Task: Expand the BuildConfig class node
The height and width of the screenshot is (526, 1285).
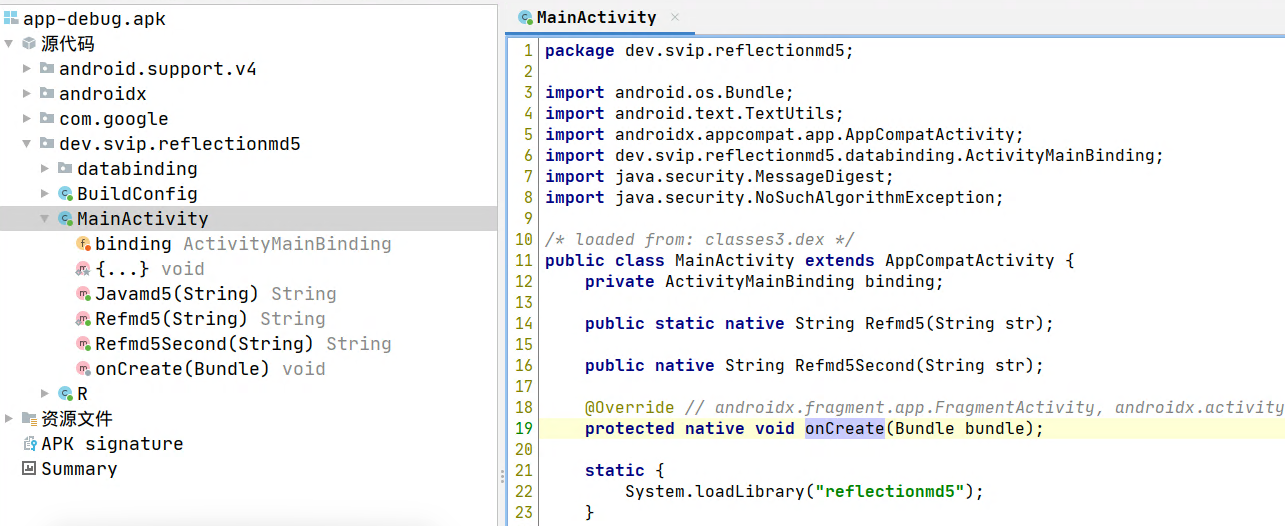Action: [45, 194]
